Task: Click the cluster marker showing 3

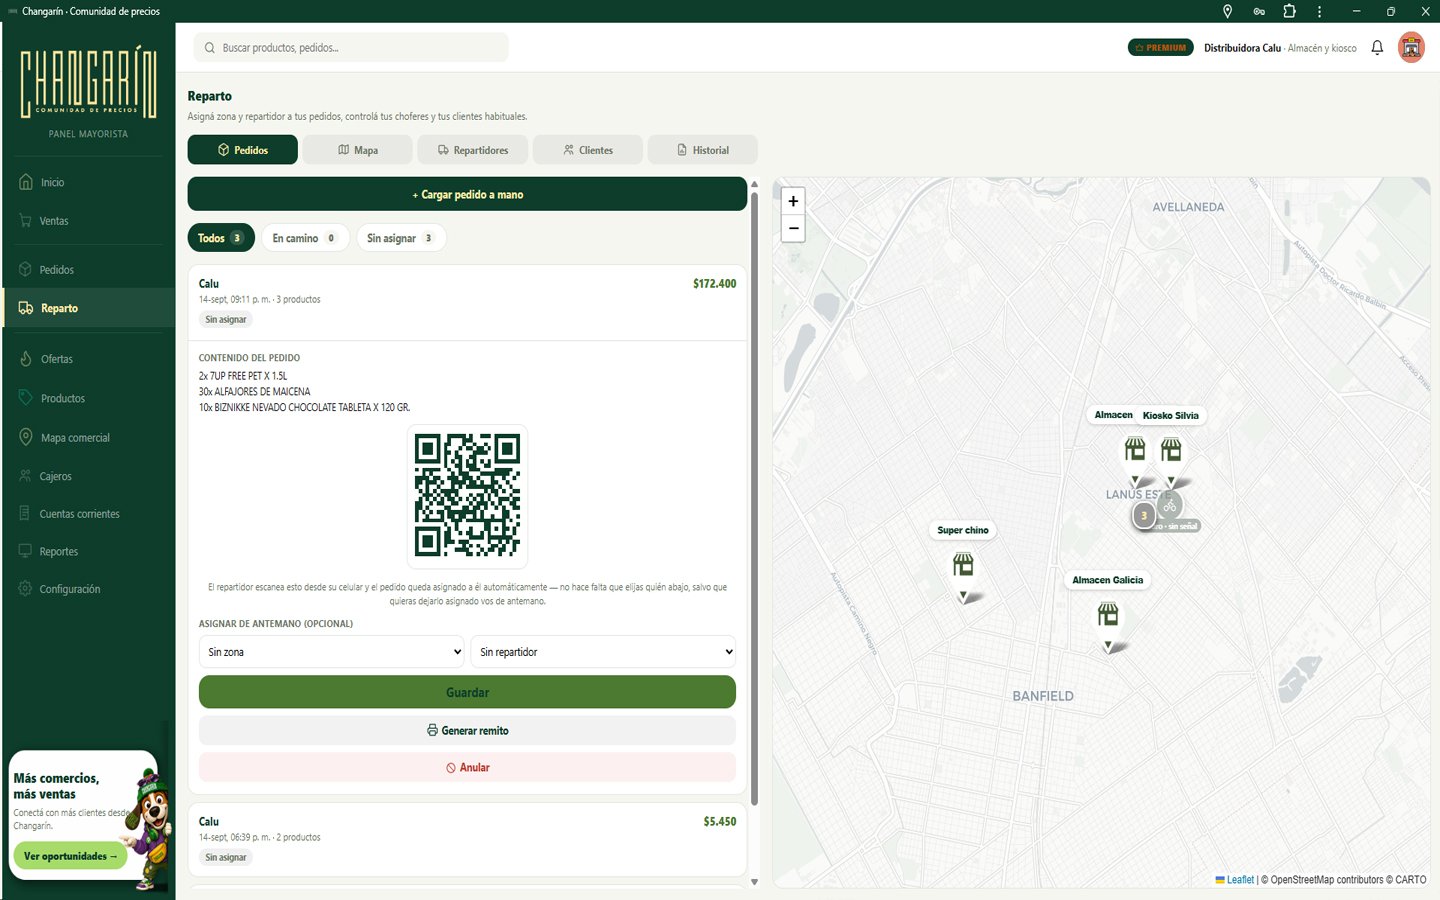Action: tap(1144, 516)
